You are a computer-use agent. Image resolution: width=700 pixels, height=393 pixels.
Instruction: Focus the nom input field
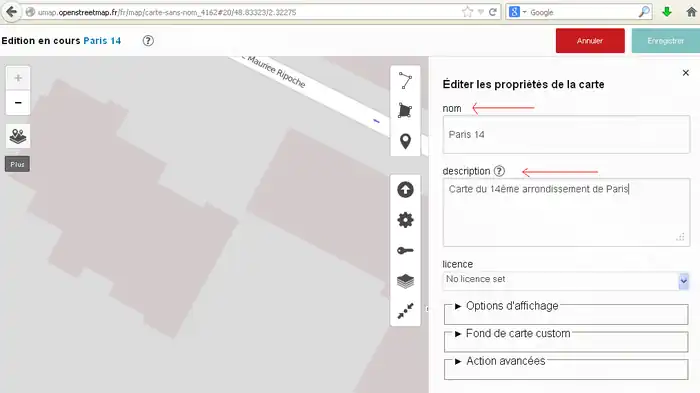click(566, 134)
